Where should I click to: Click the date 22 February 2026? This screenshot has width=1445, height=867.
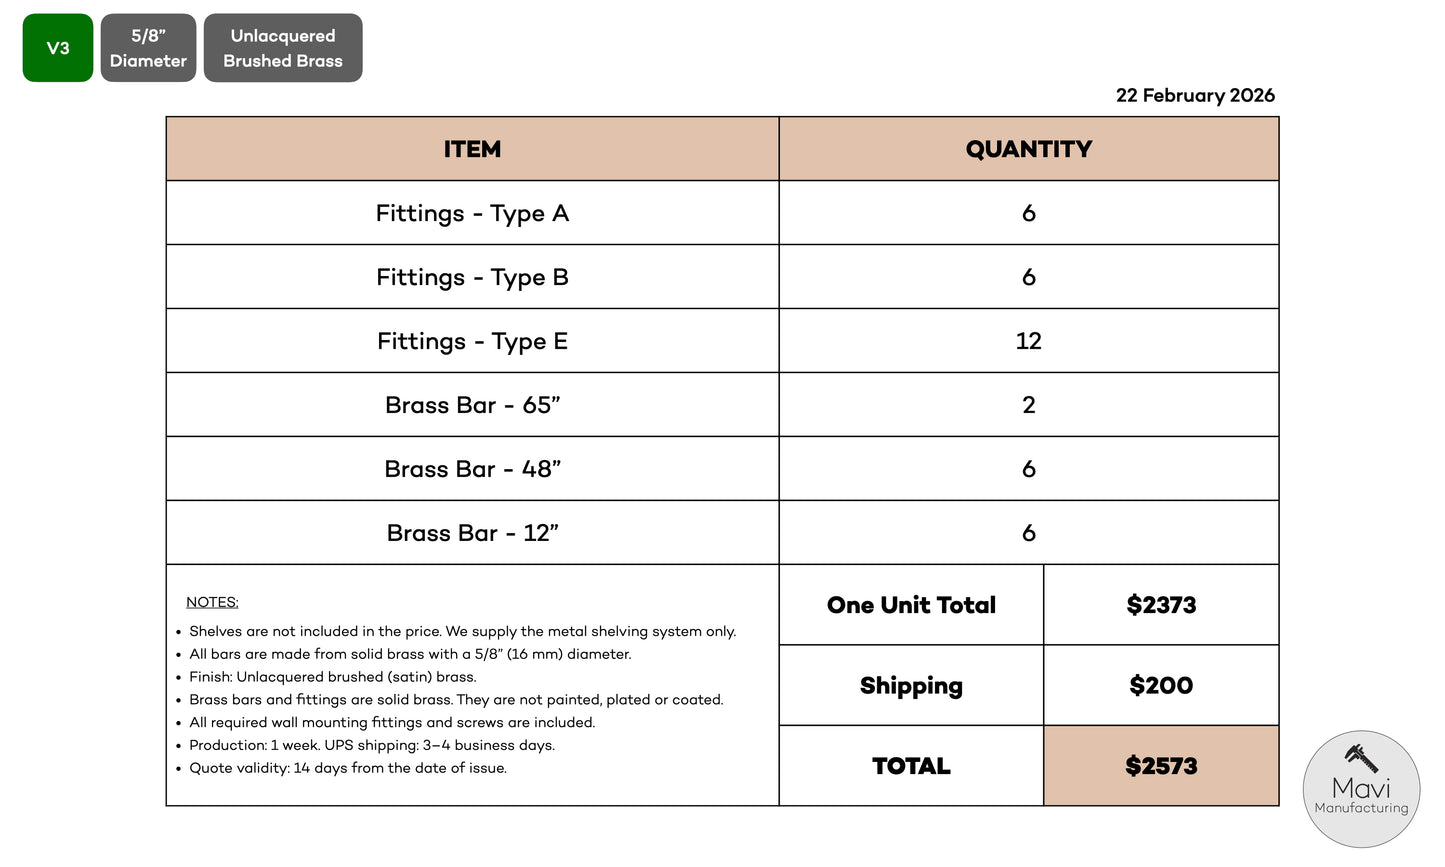(x=1195, y=95)
